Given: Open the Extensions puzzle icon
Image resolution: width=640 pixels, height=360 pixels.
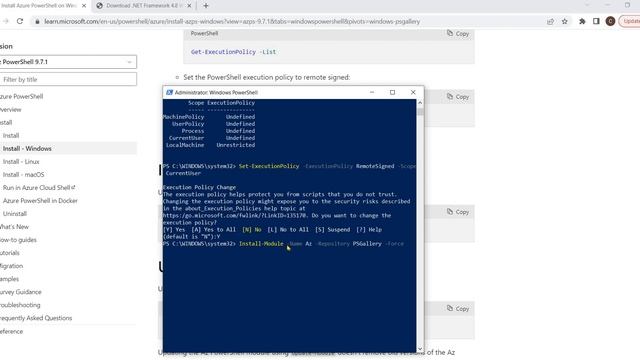Looking at the screenshot, I should pos(582,21).
